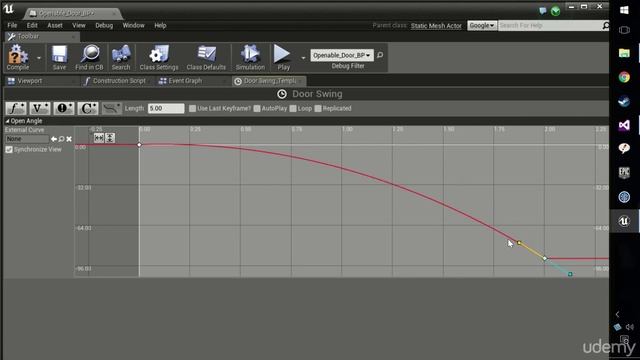
Task: Open Epic Games Launcher from taskbar
Action: [x=624, y=173]
